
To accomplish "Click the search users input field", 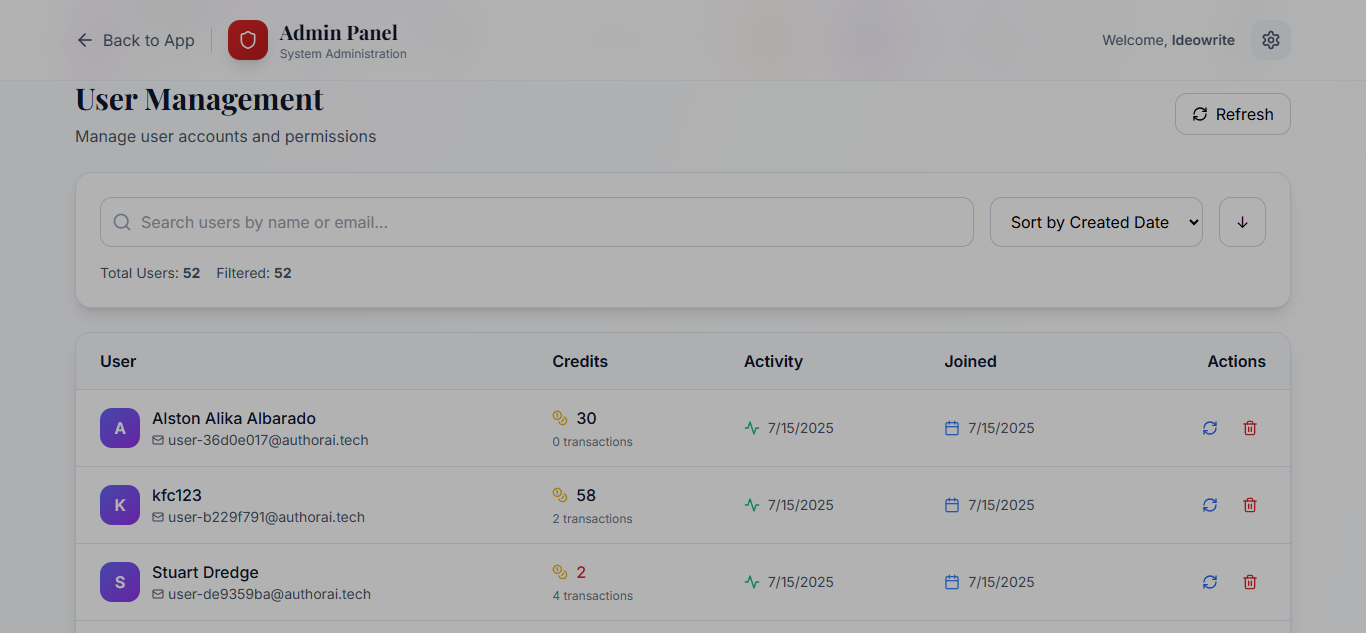I will point(537,222).
